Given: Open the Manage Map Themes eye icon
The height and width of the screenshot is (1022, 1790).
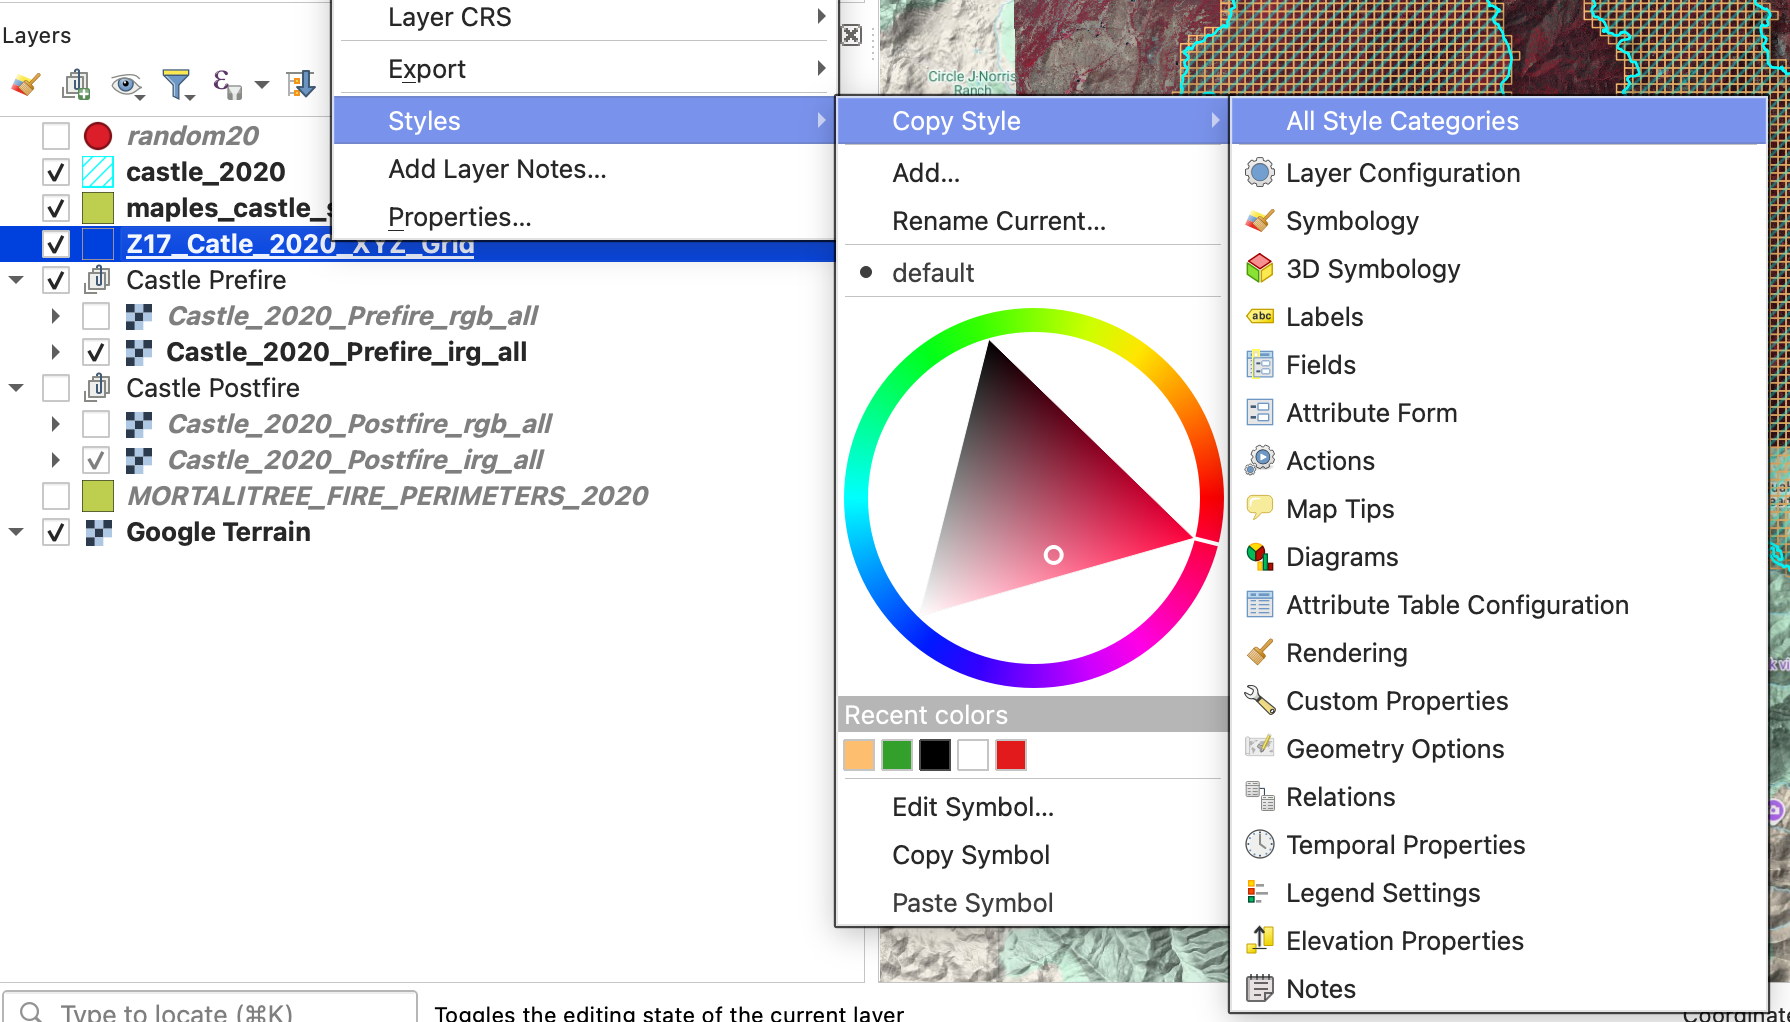Looking at the screenshot, I should [126, 85].
